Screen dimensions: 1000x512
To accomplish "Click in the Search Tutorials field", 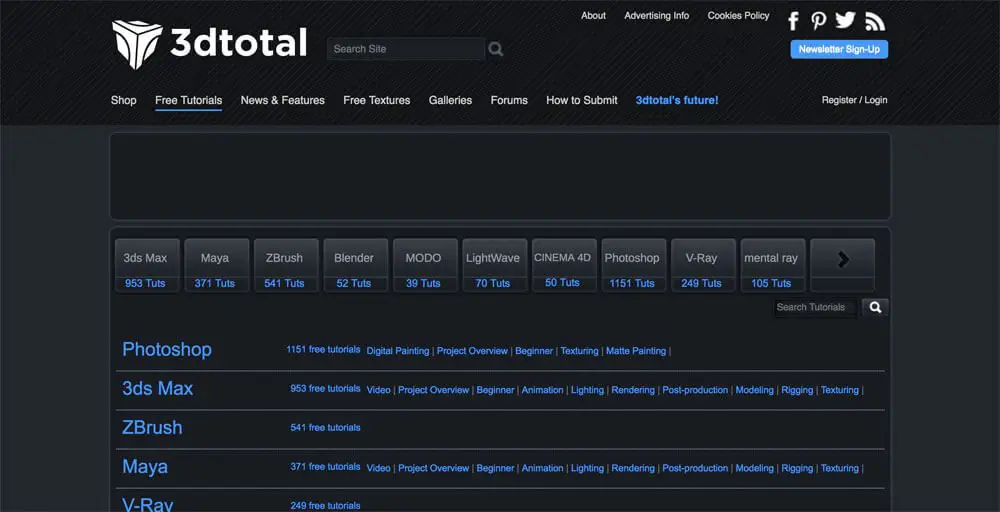I will pyautogui.click(x=815, y=307).
